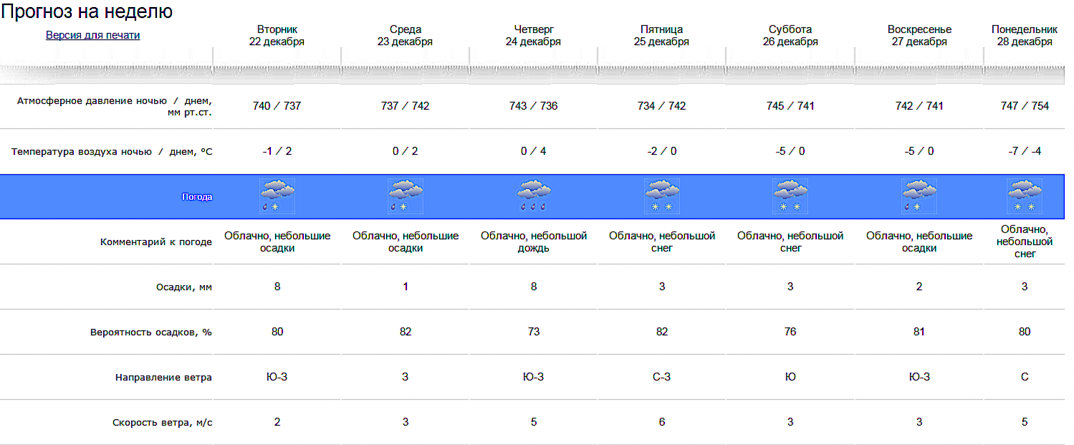1074x445 pixels.
Task: Click the weather icon for Вторник 22 декабря
Action: coord(276,196)
